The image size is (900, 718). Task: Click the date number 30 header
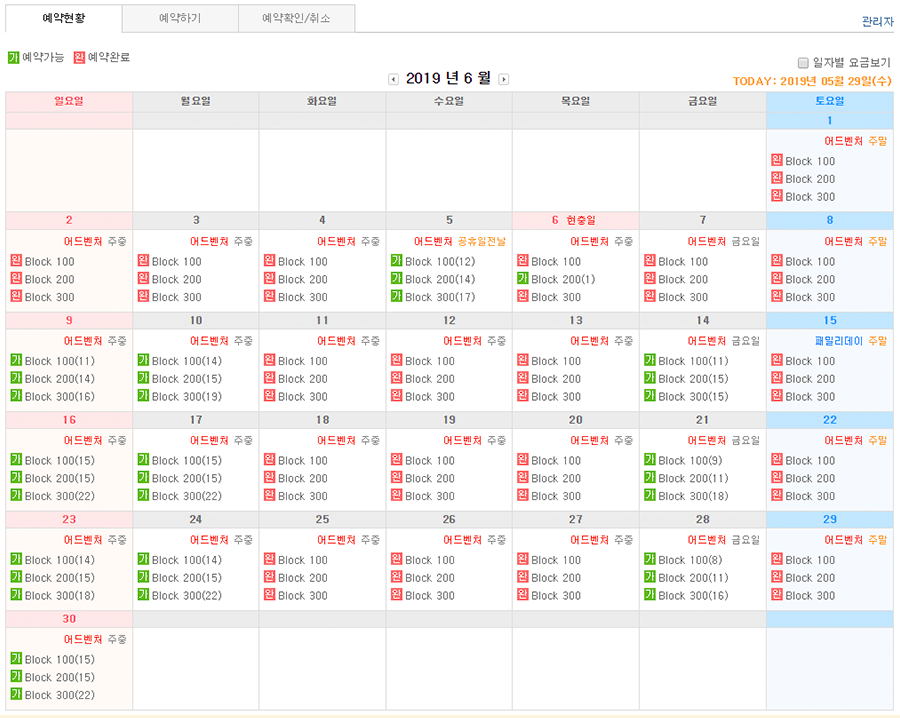[x=69, y=619]
